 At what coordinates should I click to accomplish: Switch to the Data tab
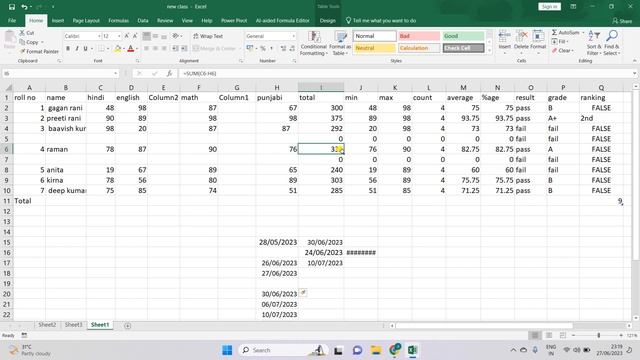tap(143, 20)
